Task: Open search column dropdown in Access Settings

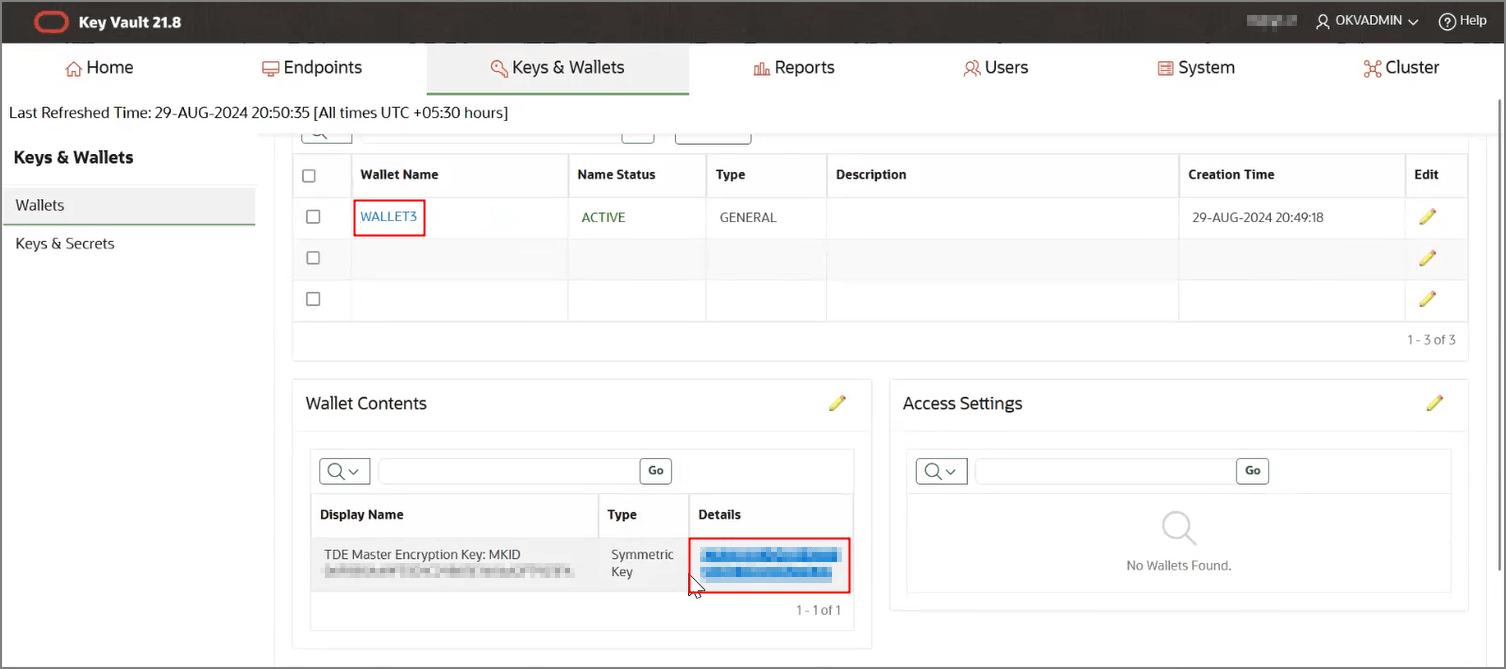Action: point(942,471)
